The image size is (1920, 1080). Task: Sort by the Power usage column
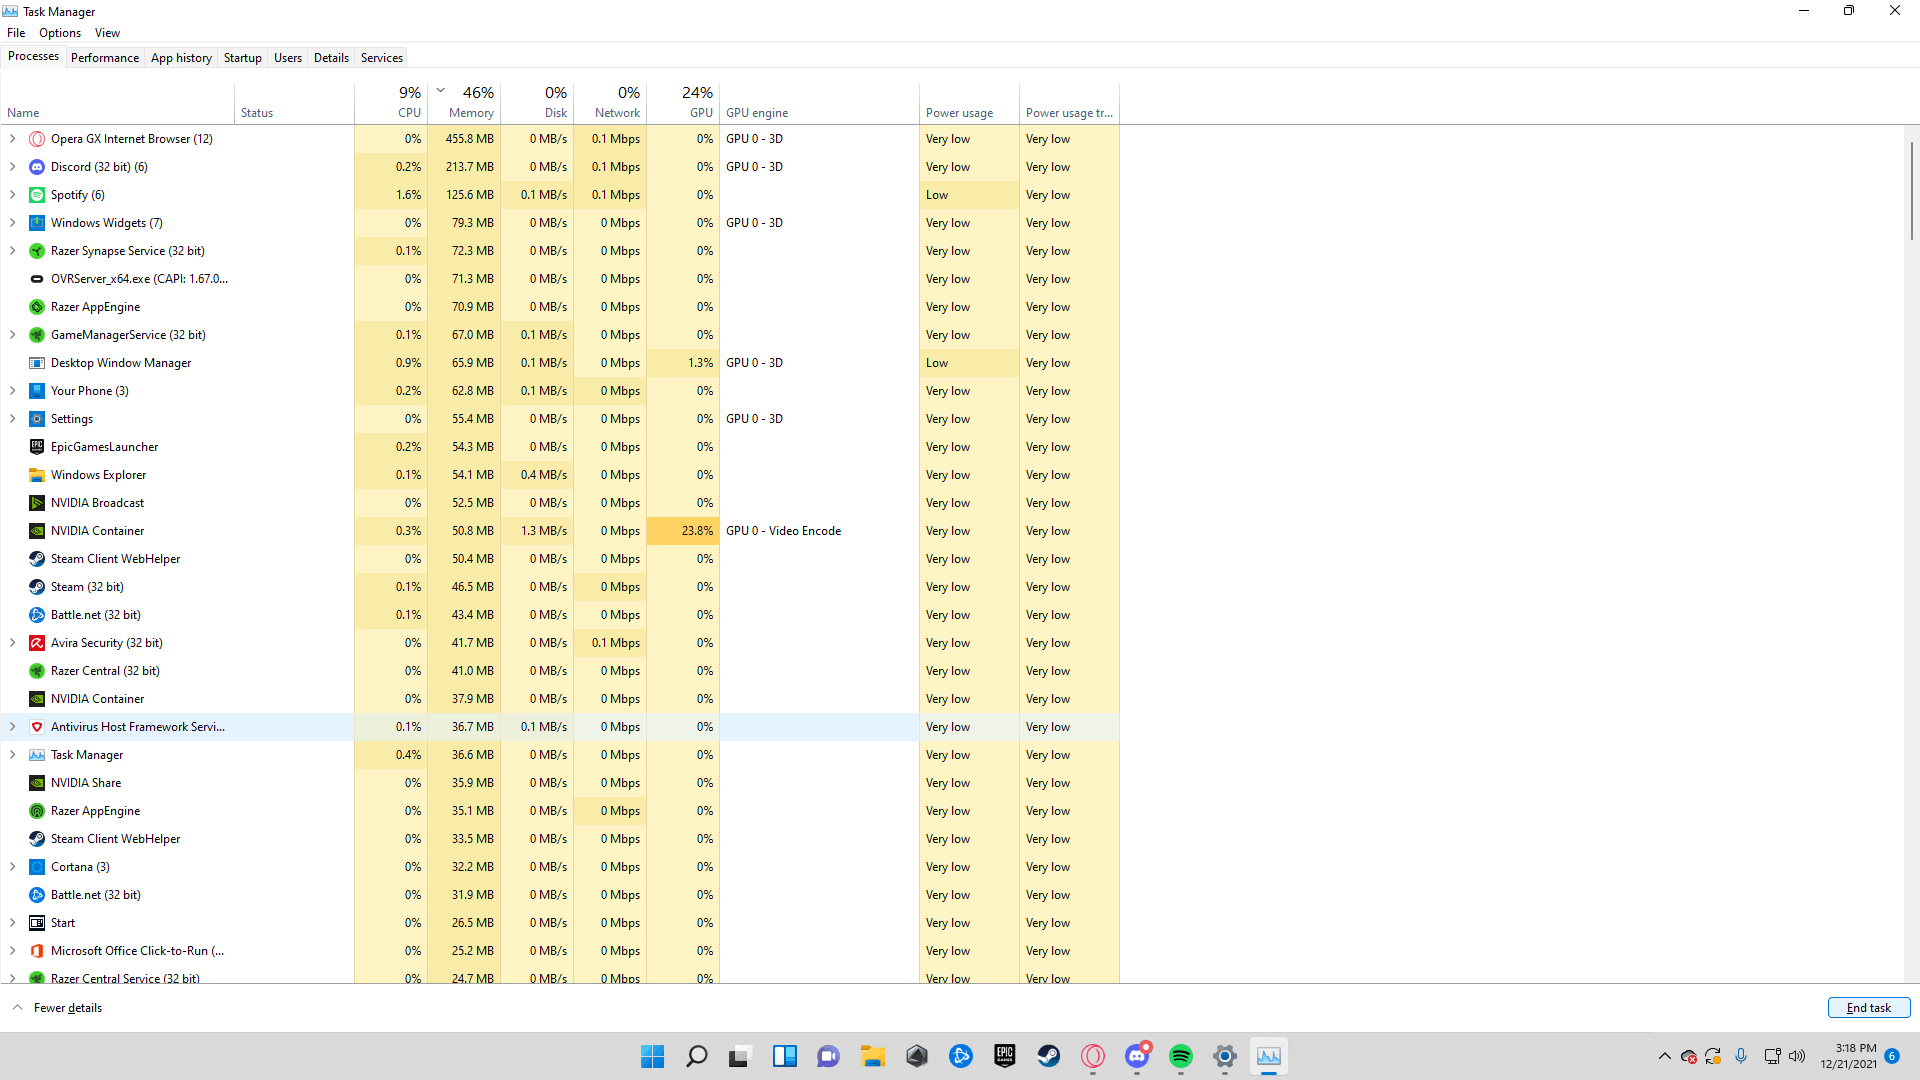click(969, 102)
